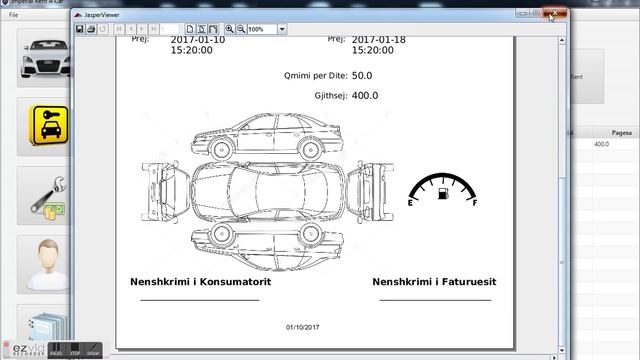Open the customer person avatar icon
640x360 pixels.
coord(43,264)
